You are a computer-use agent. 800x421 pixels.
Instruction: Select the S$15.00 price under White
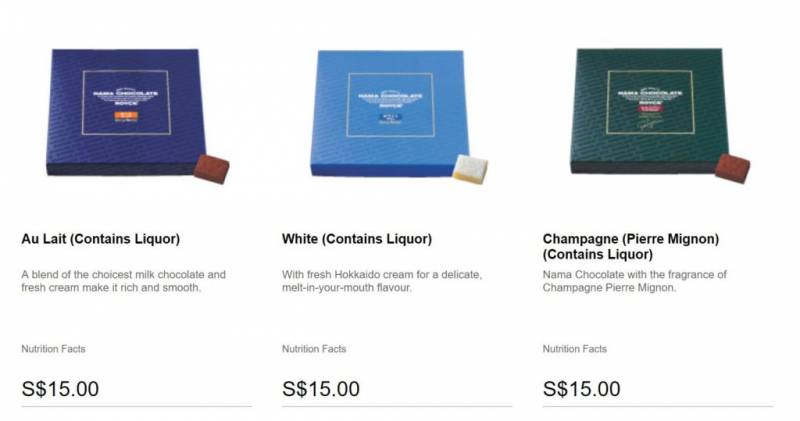pos(321,389)
